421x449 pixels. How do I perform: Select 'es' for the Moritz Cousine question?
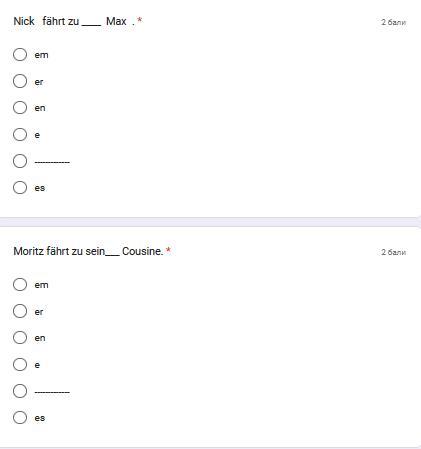tap(20, 417)
